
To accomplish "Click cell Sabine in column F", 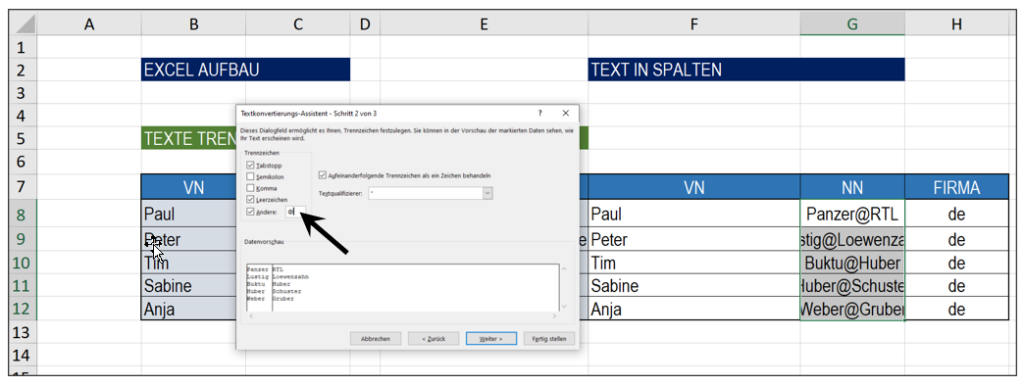I will click(694, 286).
